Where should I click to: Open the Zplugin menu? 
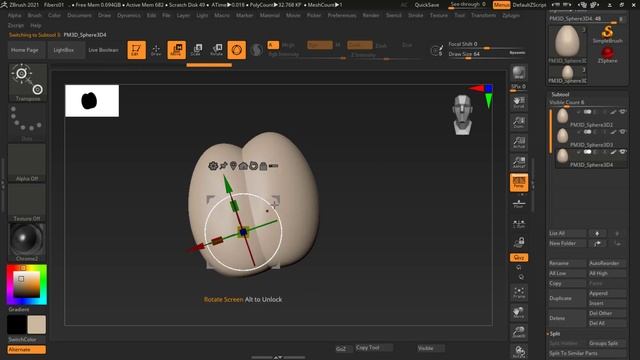click(x=511, y=15)
